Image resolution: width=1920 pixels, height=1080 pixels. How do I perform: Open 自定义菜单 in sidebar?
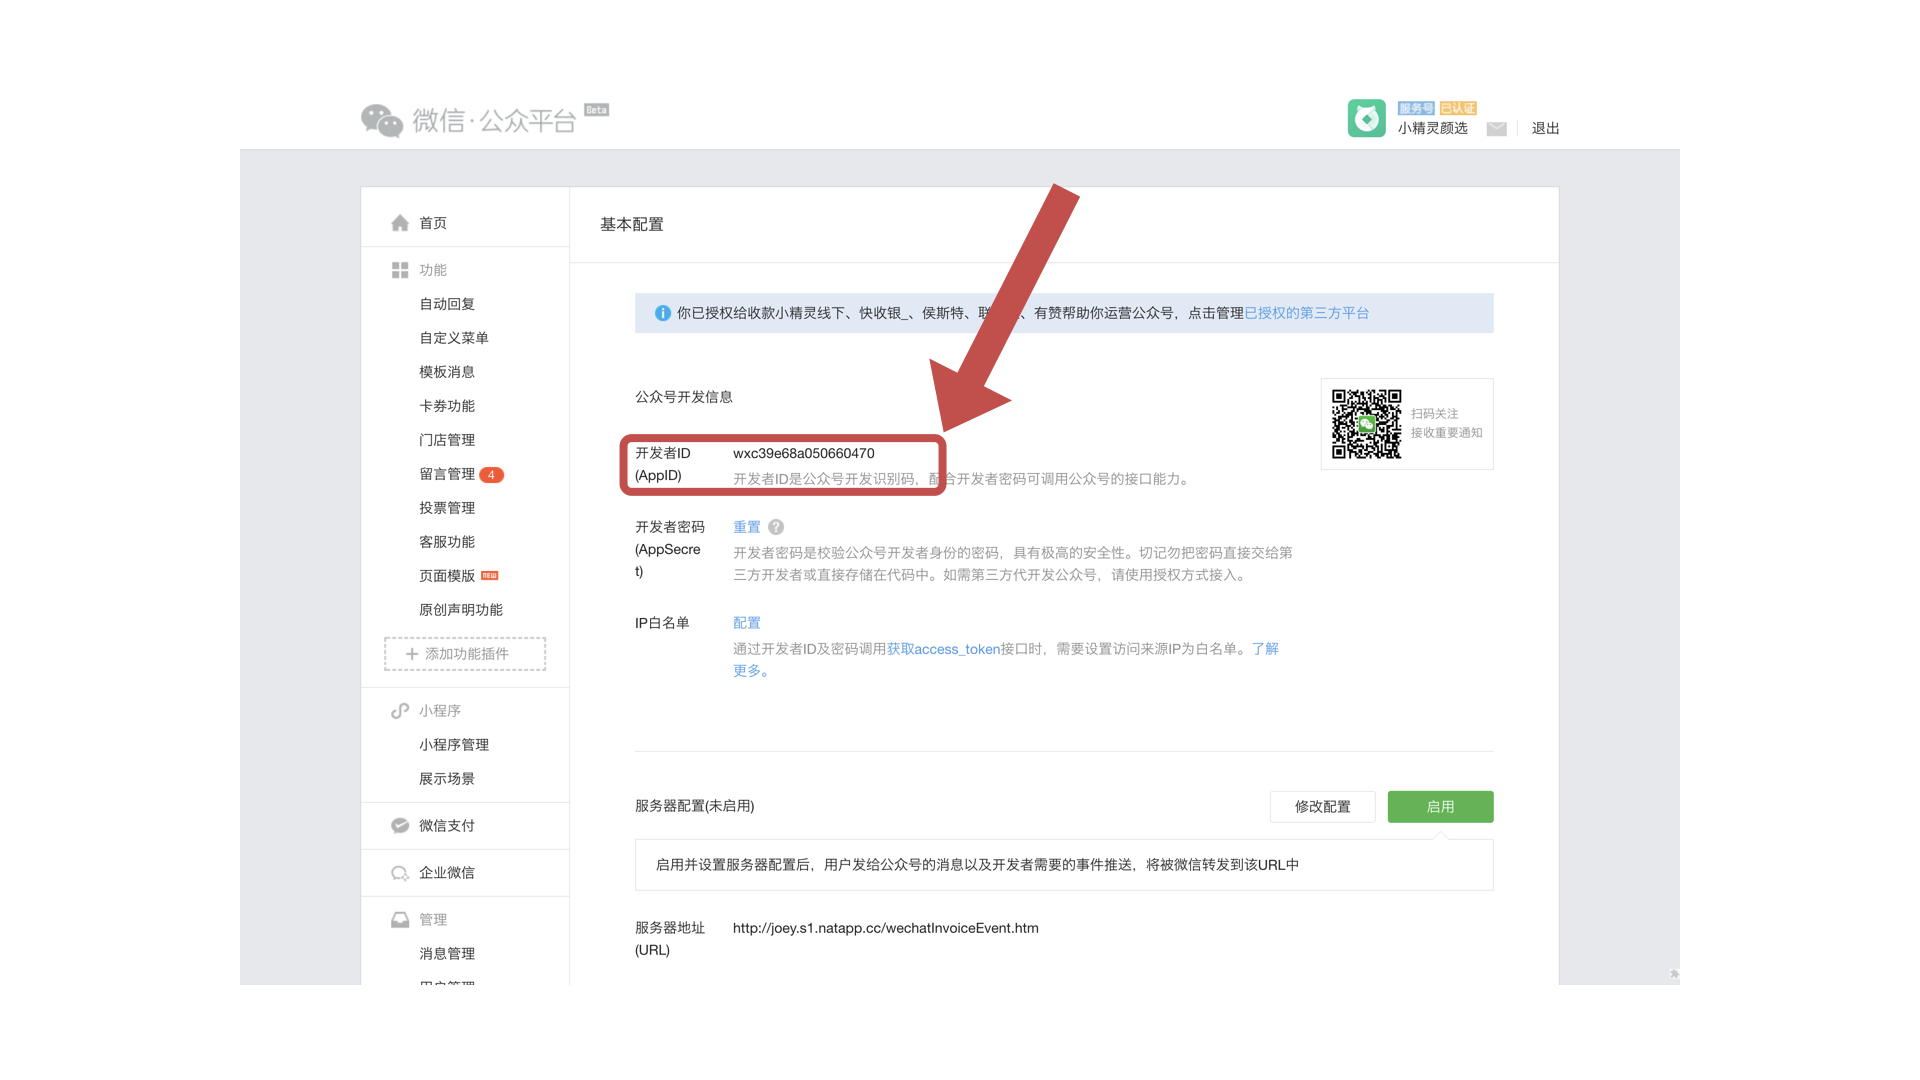(454, 338)
